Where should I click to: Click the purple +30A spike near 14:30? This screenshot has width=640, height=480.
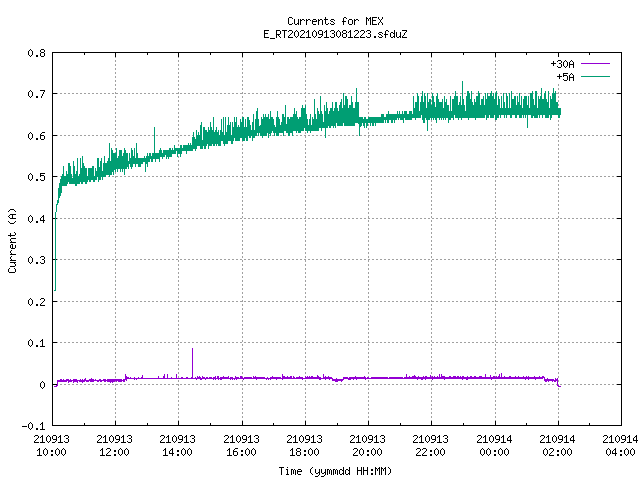(x=193, y=362)
